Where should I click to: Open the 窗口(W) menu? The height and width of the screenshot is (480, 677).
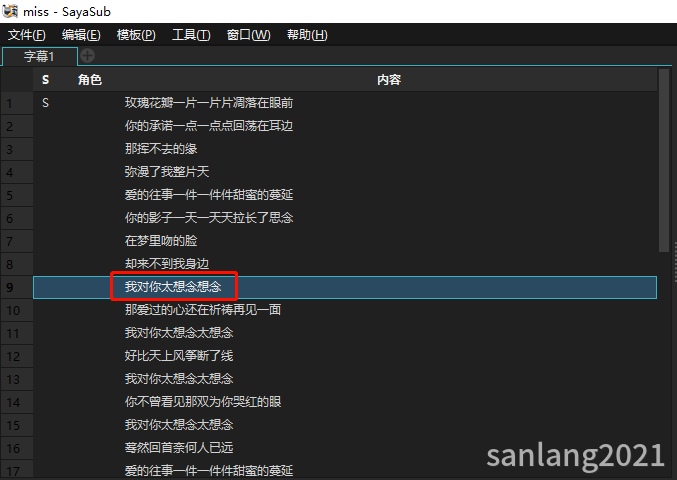(x=248, y=35)
